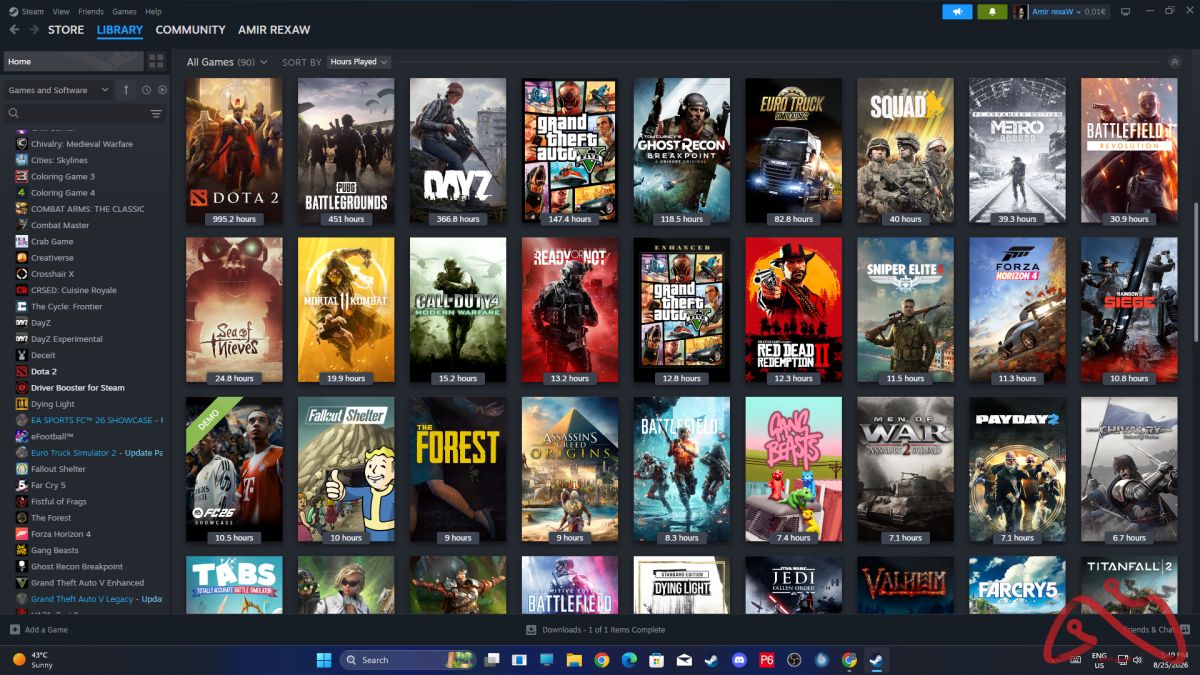Click Add a Game button
This screenshot has height=675, width=1200.
(x=39, y=630)
